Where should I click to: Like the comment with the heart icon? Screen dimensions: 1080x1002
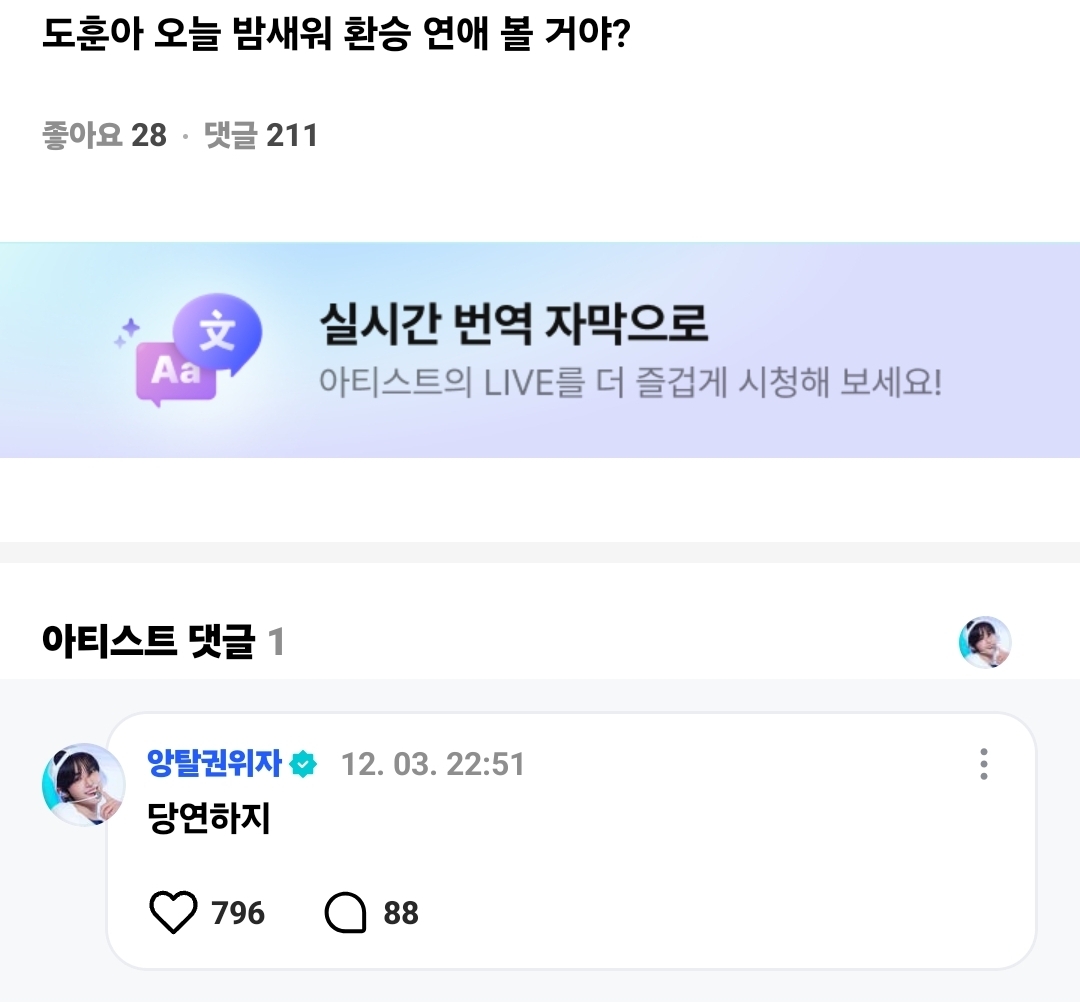(173, 913)
